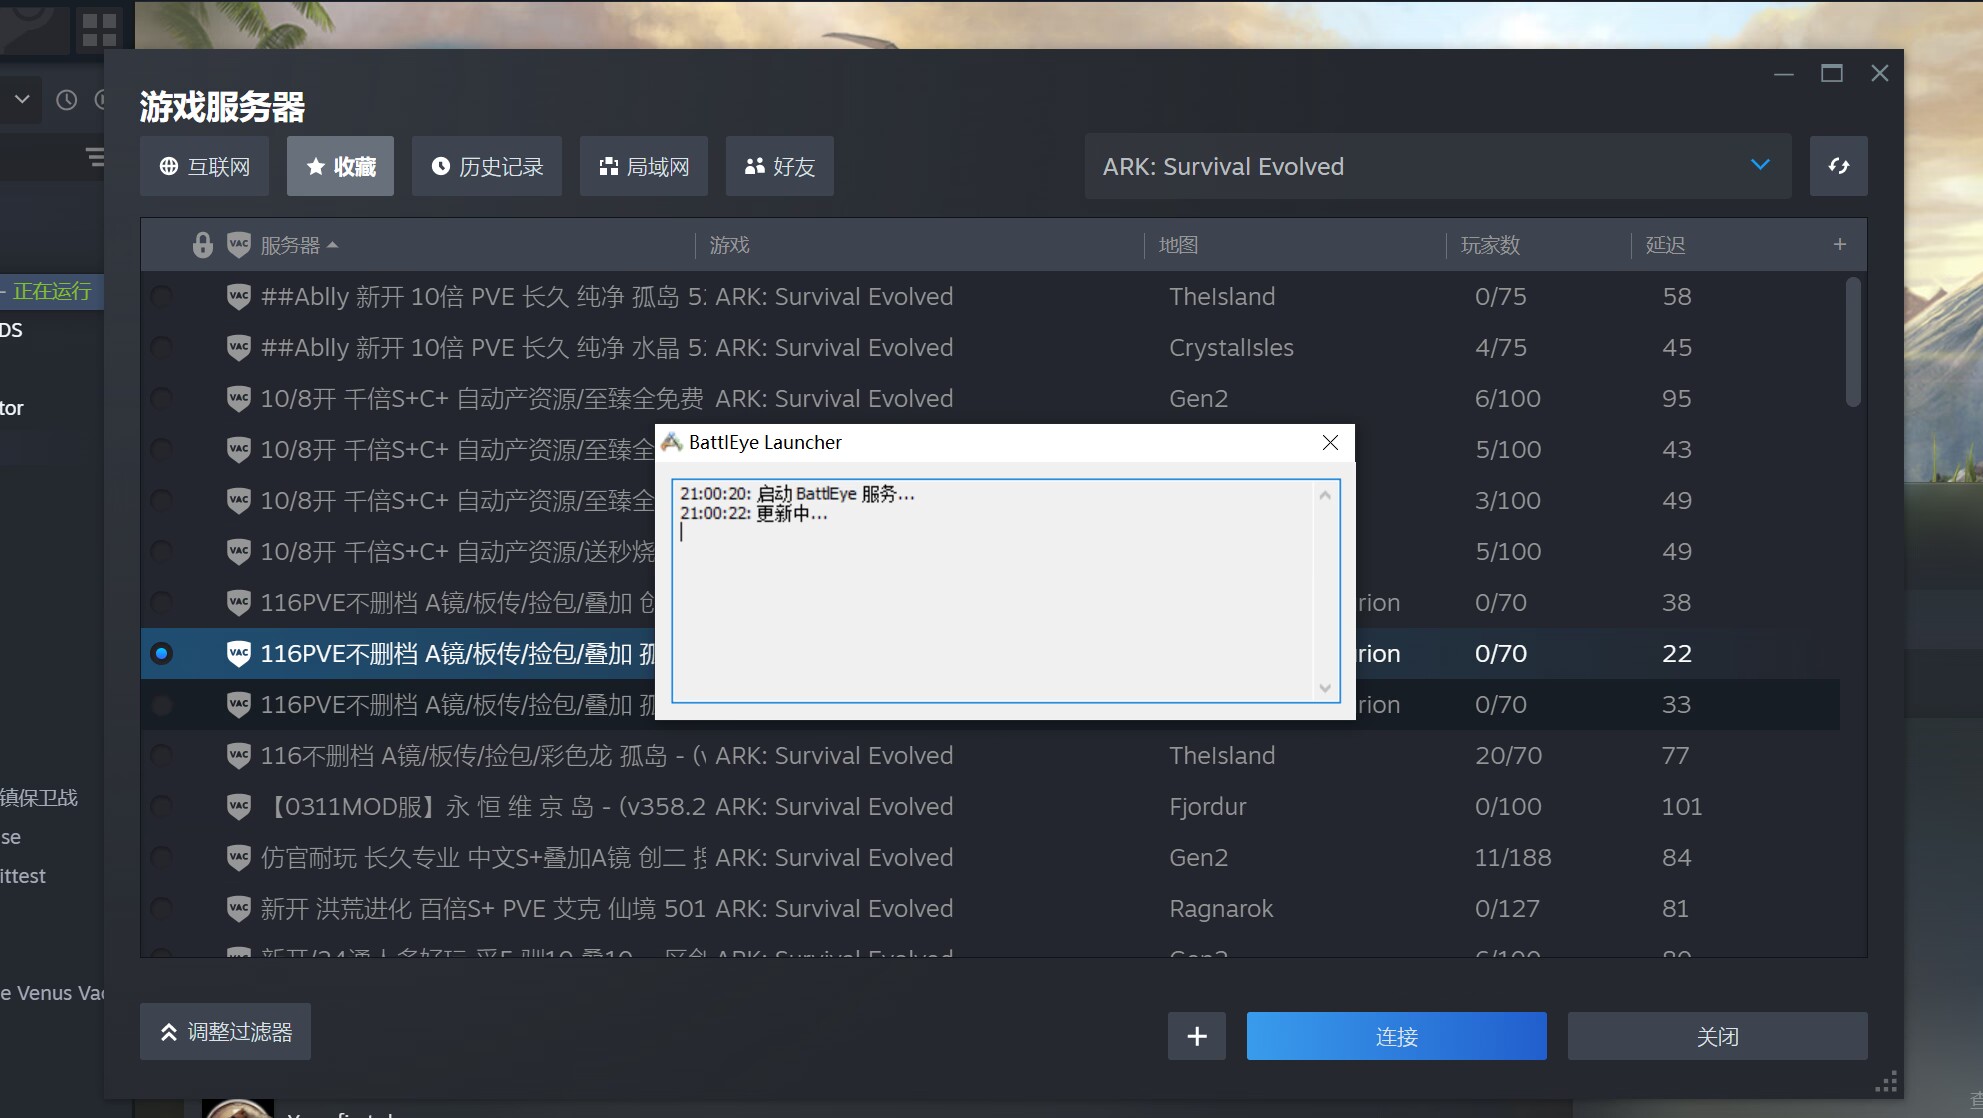Expand Steam library collapse chevron
The width and height of the screenshot is (1983, 1118).
tap(22, 100)
